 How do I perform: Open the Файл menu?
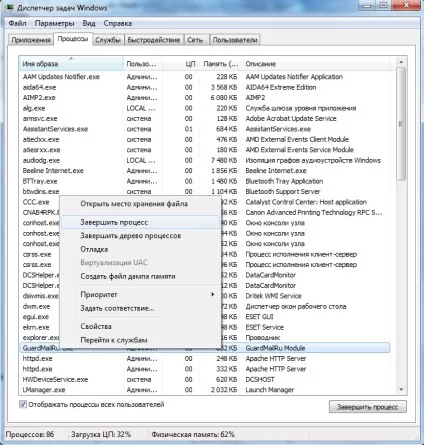[x=17, y=23]
